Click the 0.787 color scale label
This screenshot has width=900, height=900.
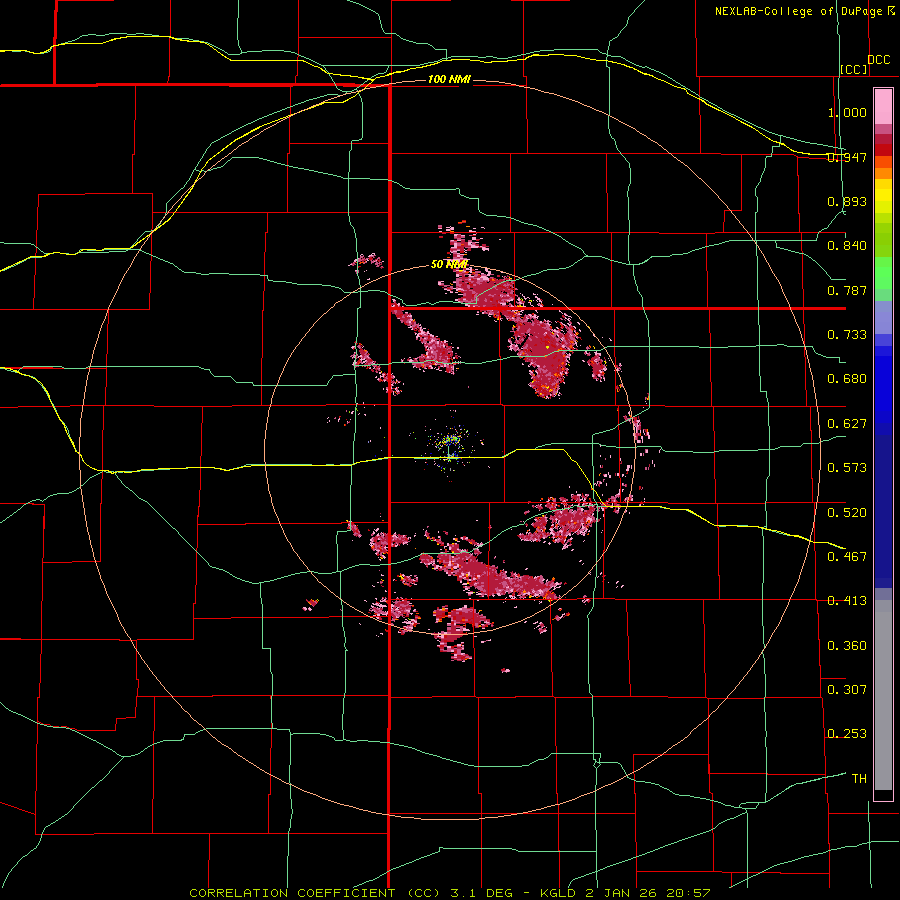pos(847,290)
